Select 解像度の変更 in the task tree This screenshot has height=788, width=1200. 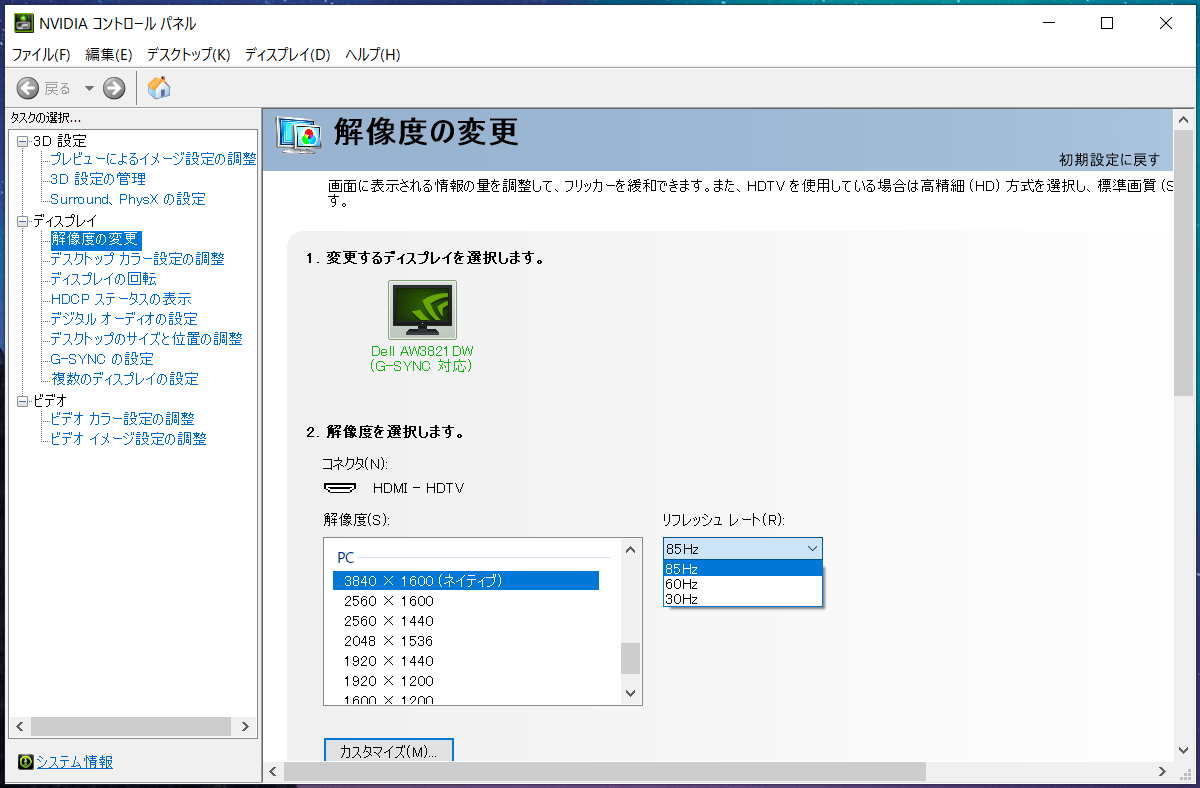pyautogui.click(x=95, y=239)
